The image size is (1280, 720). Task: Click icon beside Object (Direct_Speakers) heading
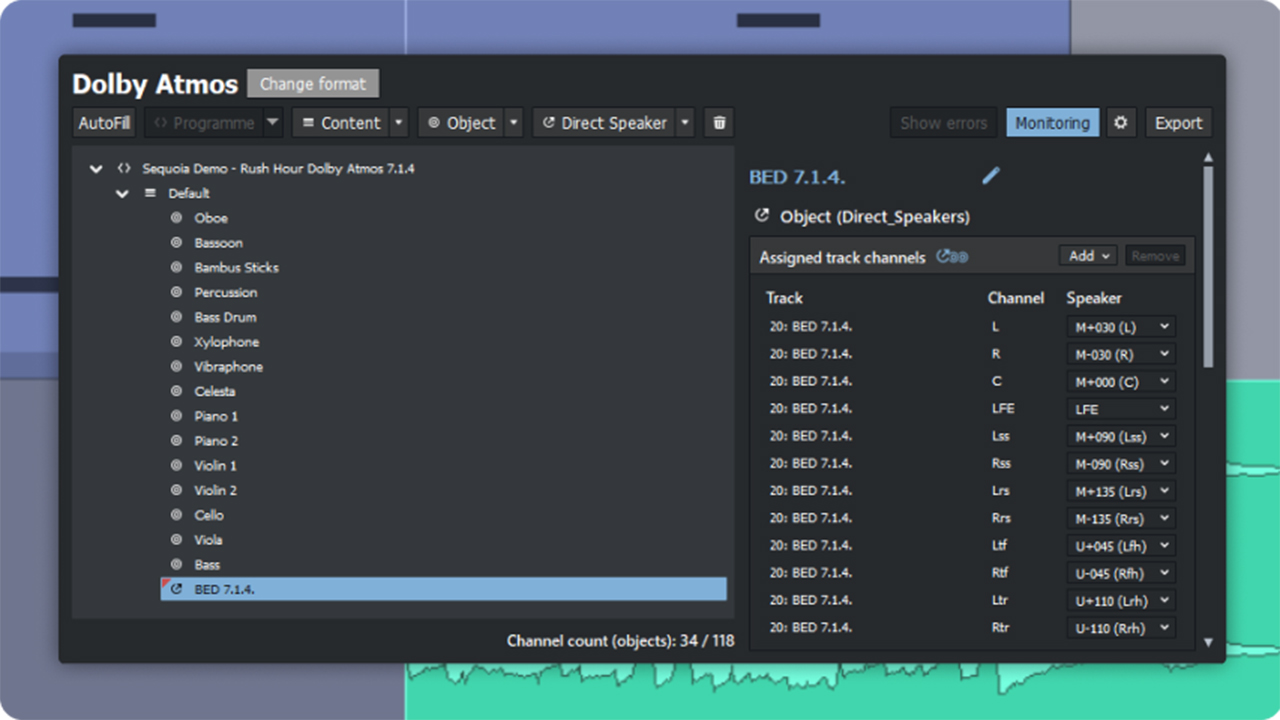pos(762,216)
